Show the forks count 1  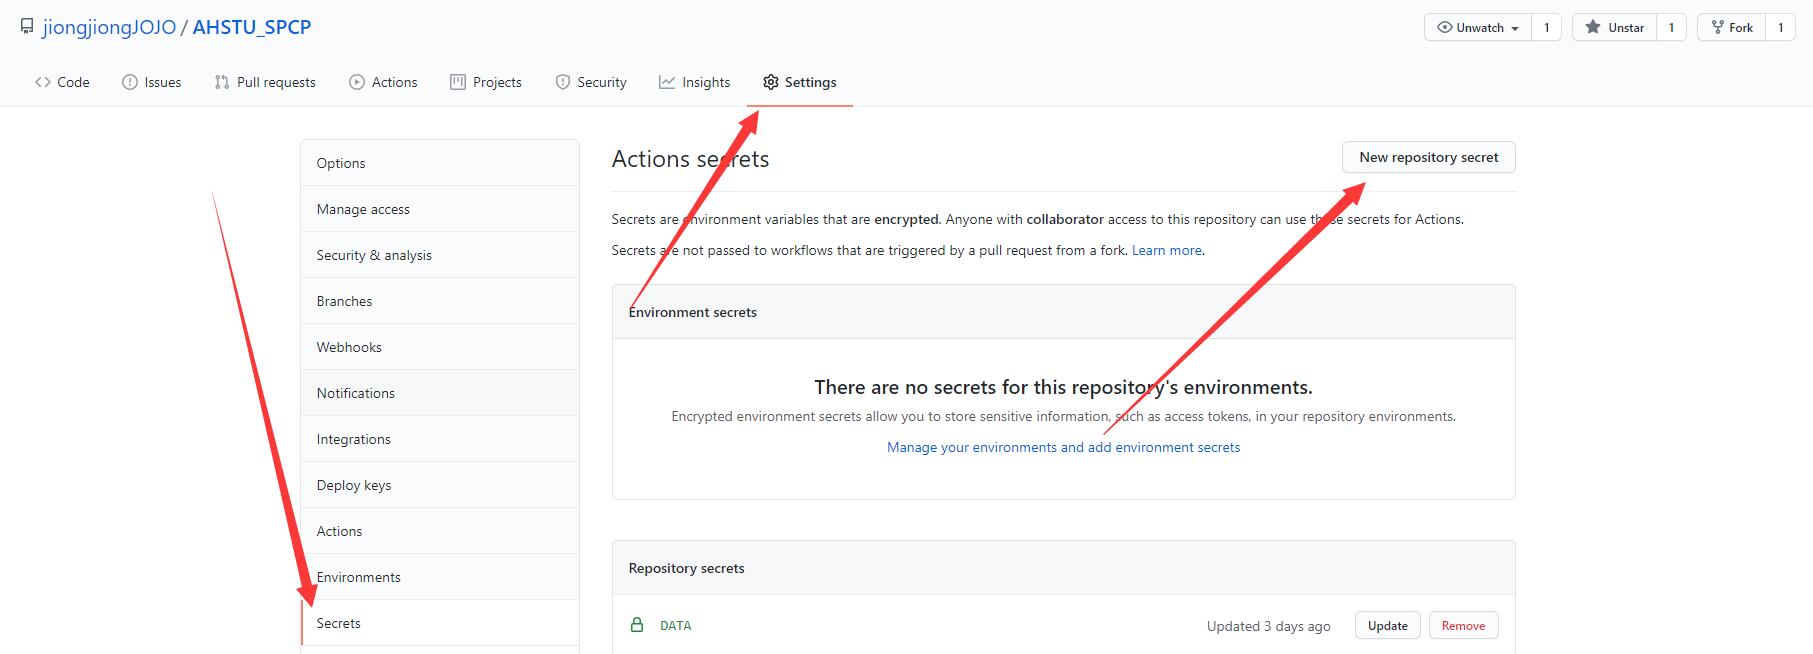pyautogui.click(x=1780, y=27)
